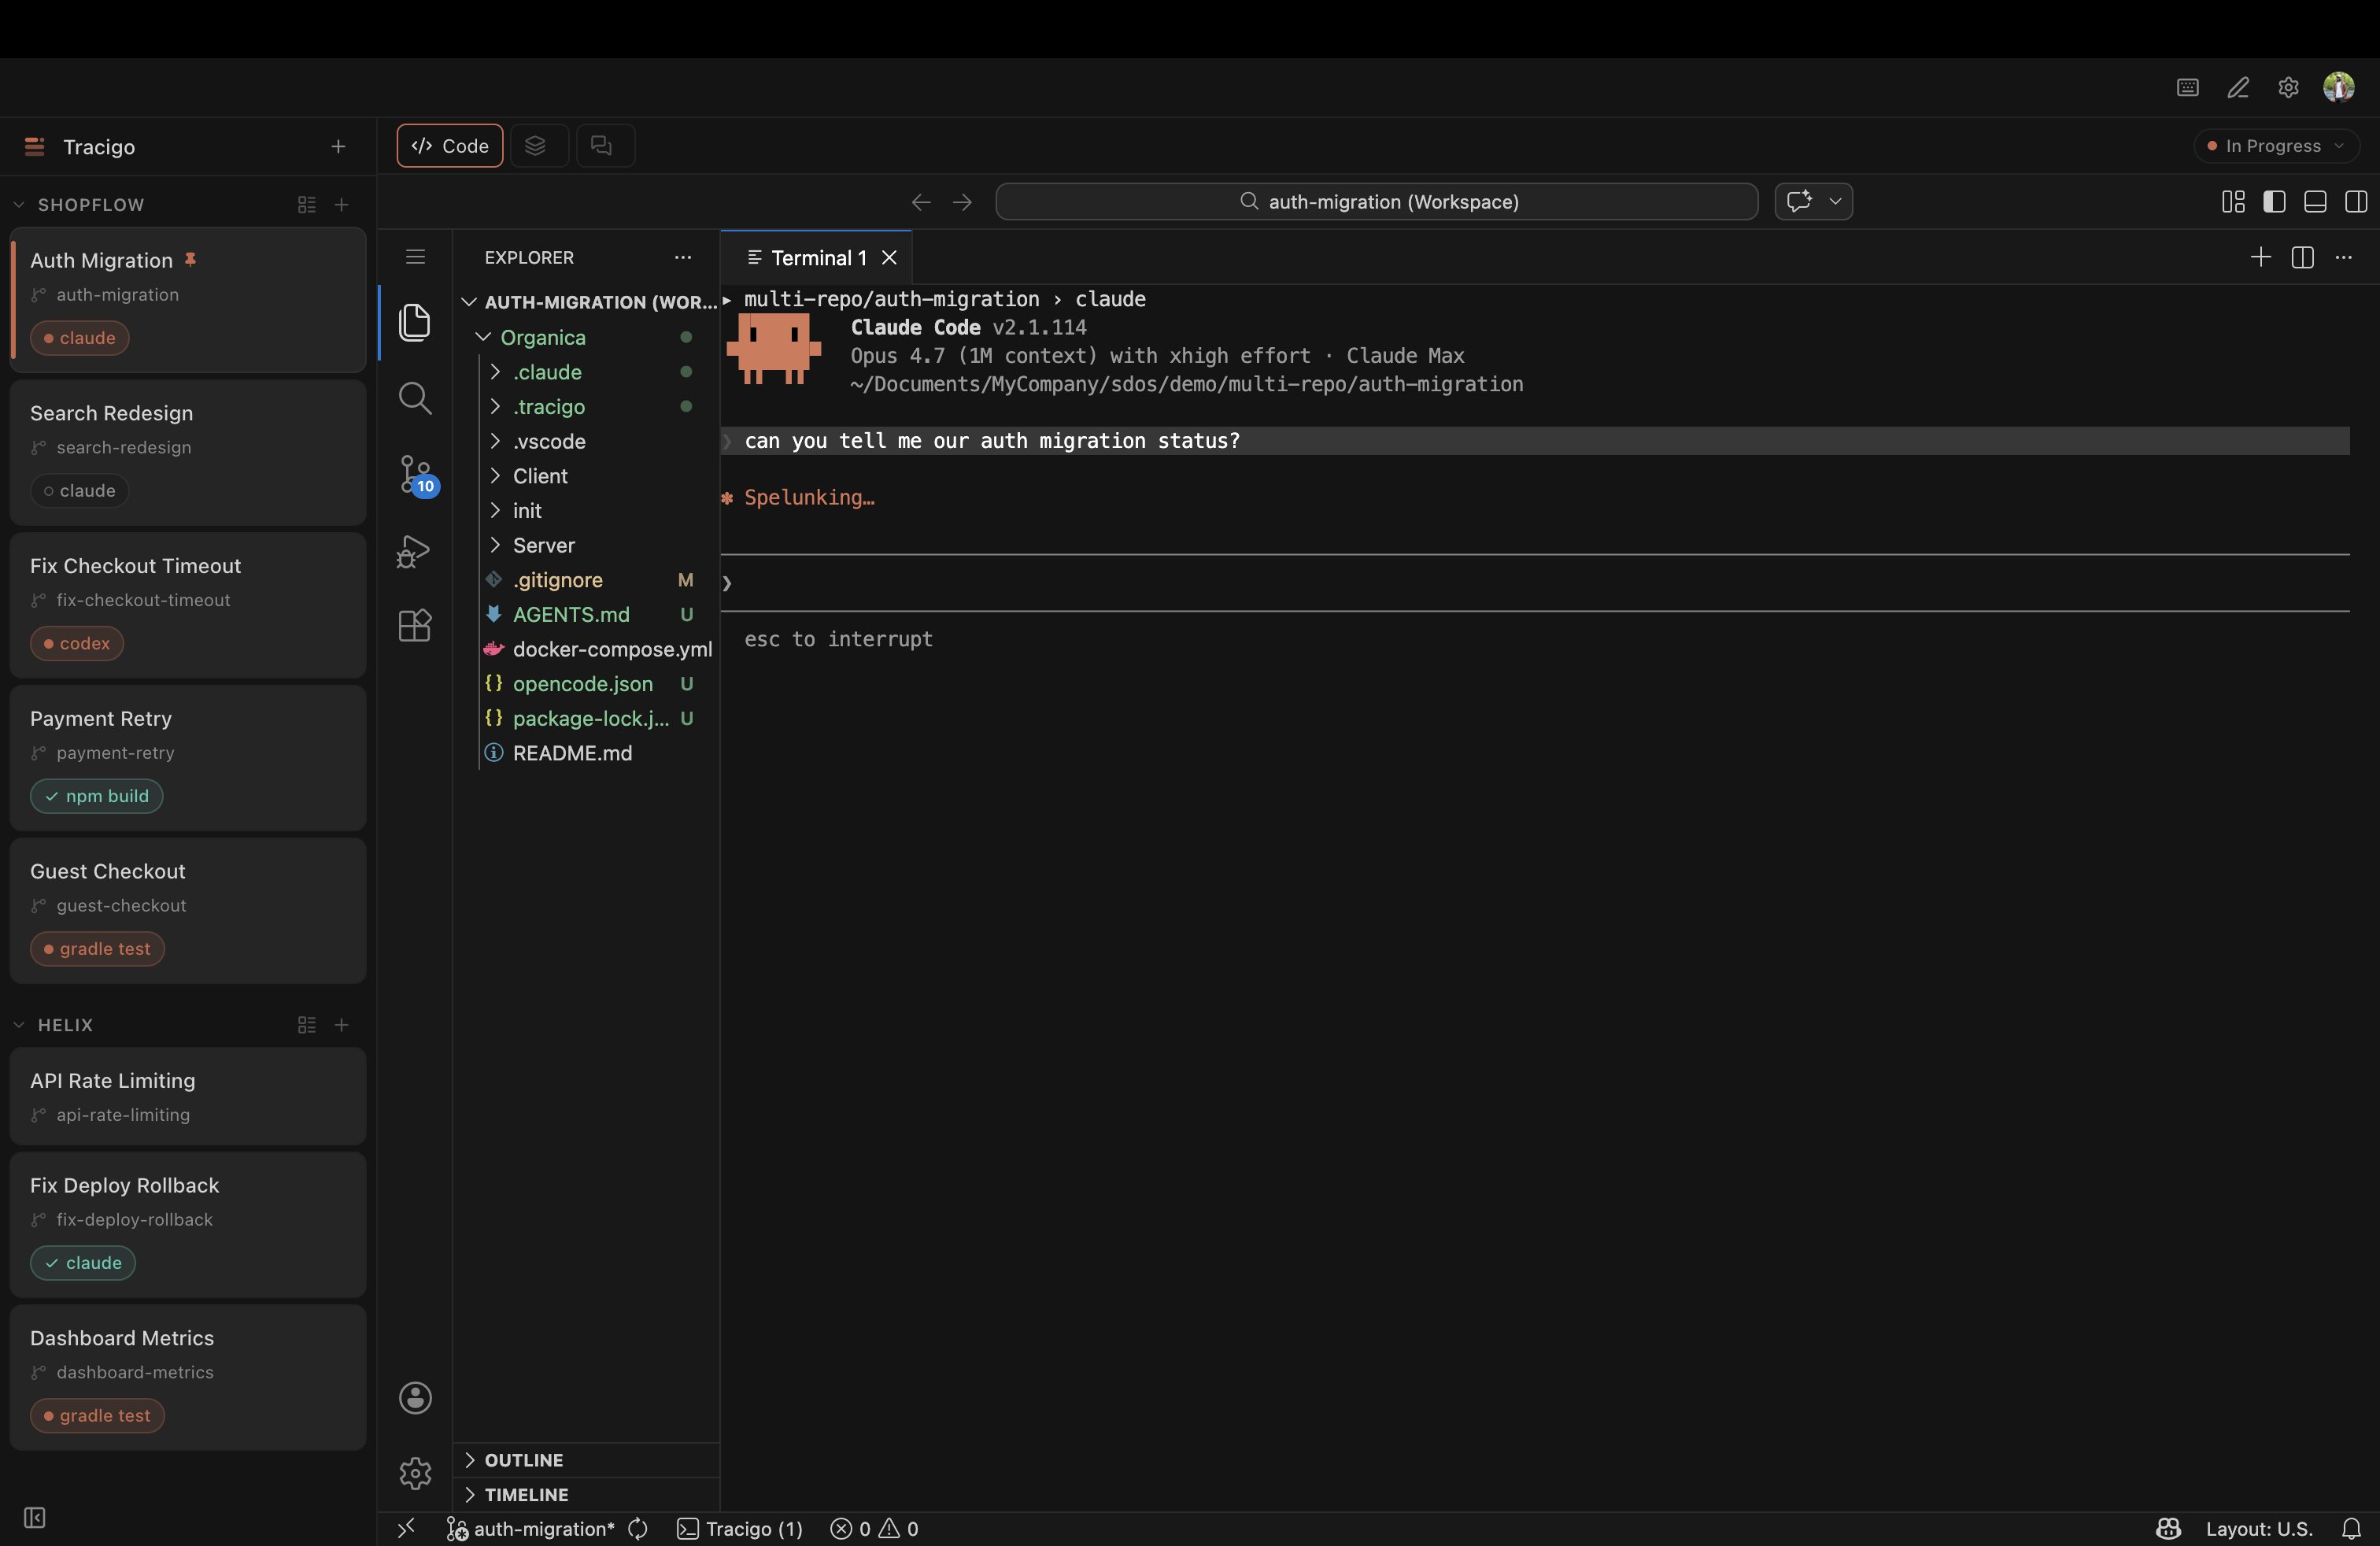The height and width of the screenshot is (1546, 2380).
Task: Collapse the AUTH-MIGRATION workspace root
Action: [x=468, y=302]
